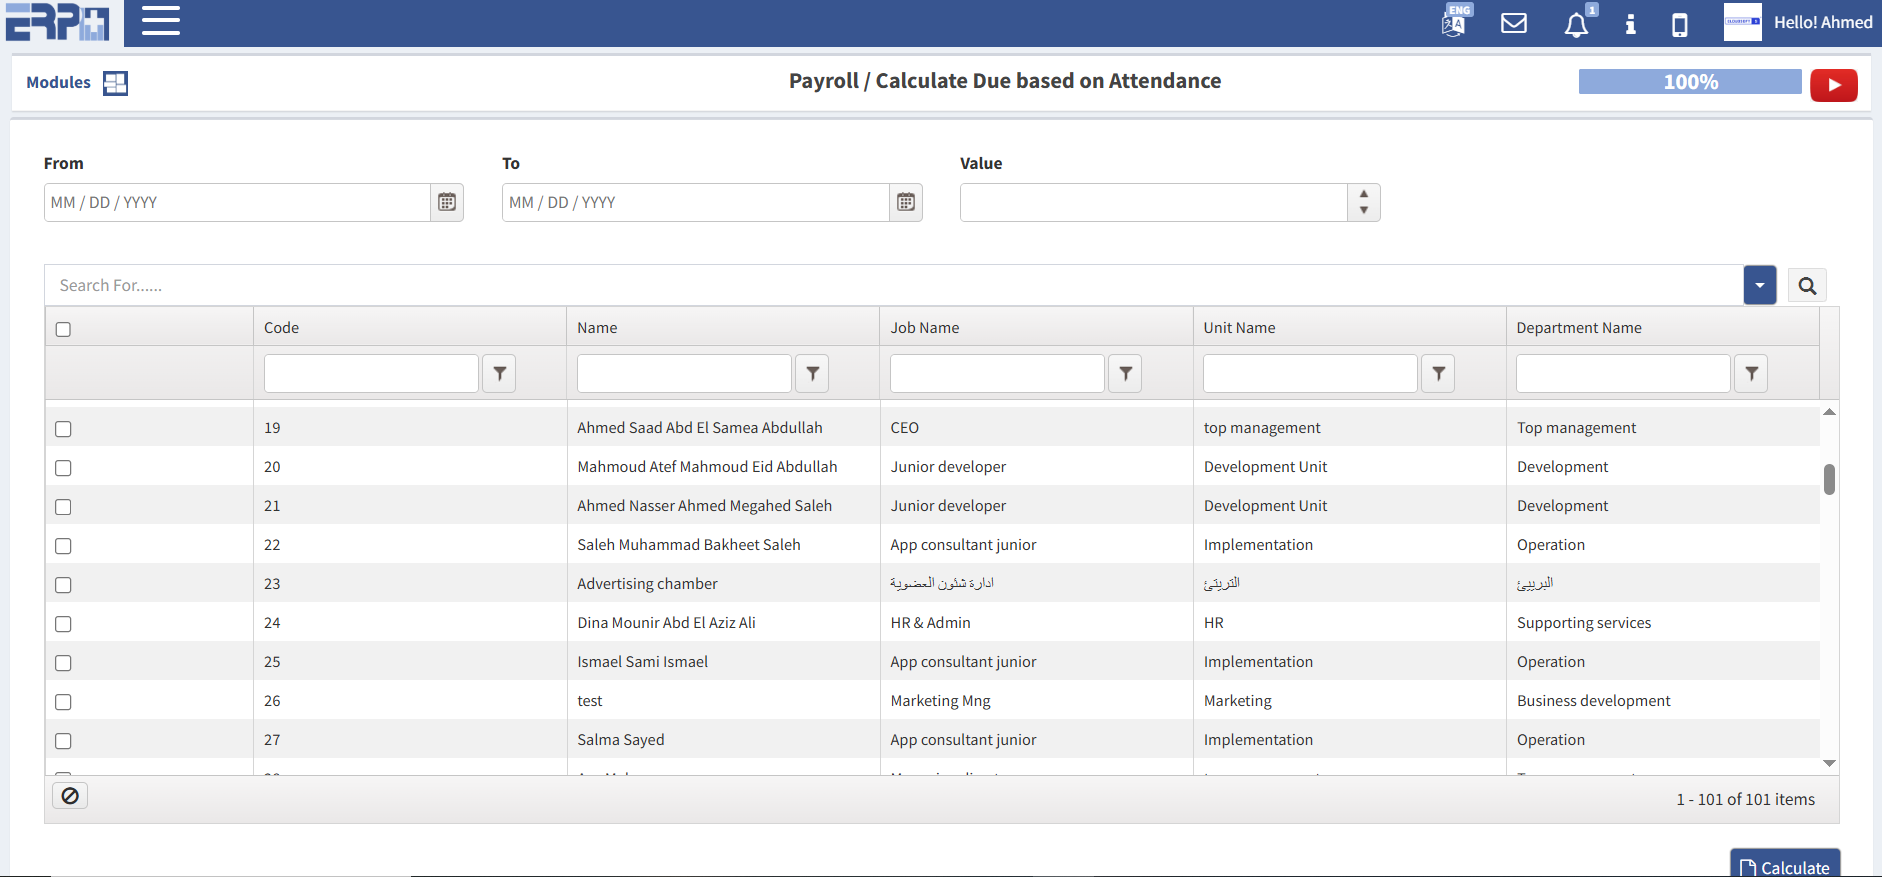Viewport: 1882px width, 877px height.
Task: Tick the select-all checkbox in header
Action: coord(63,329)
